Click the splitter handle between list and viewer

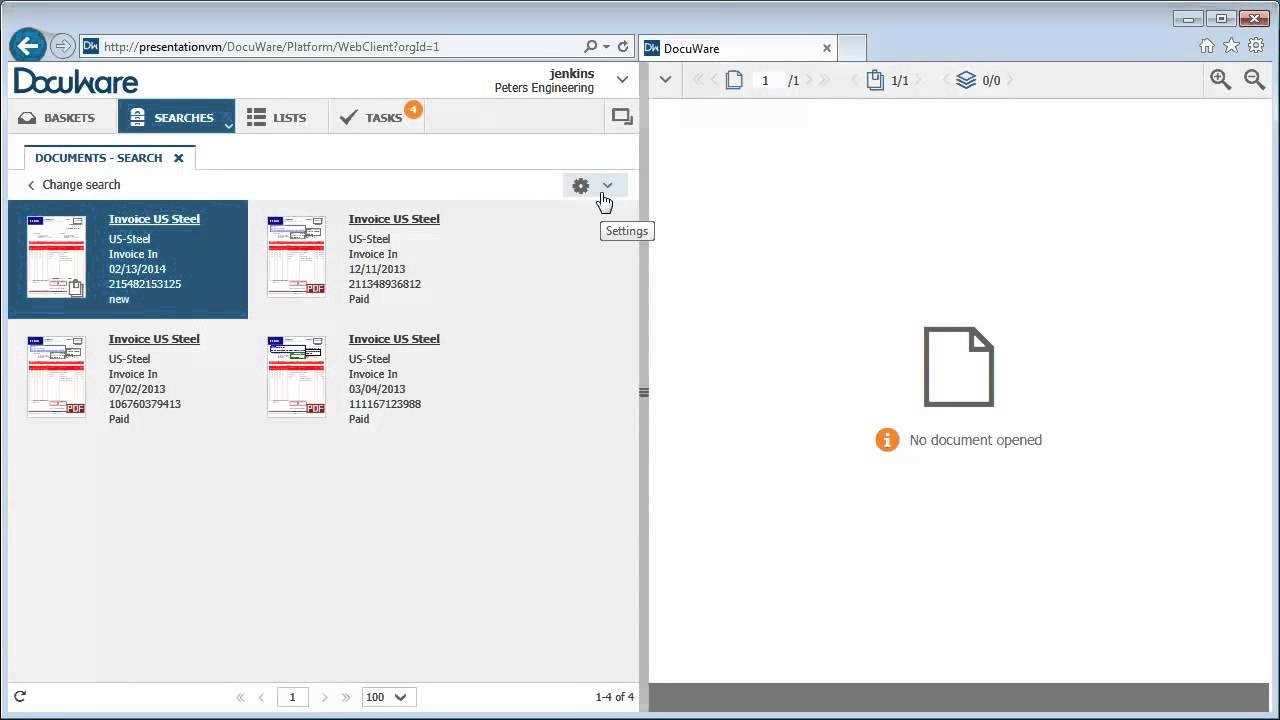643,393
